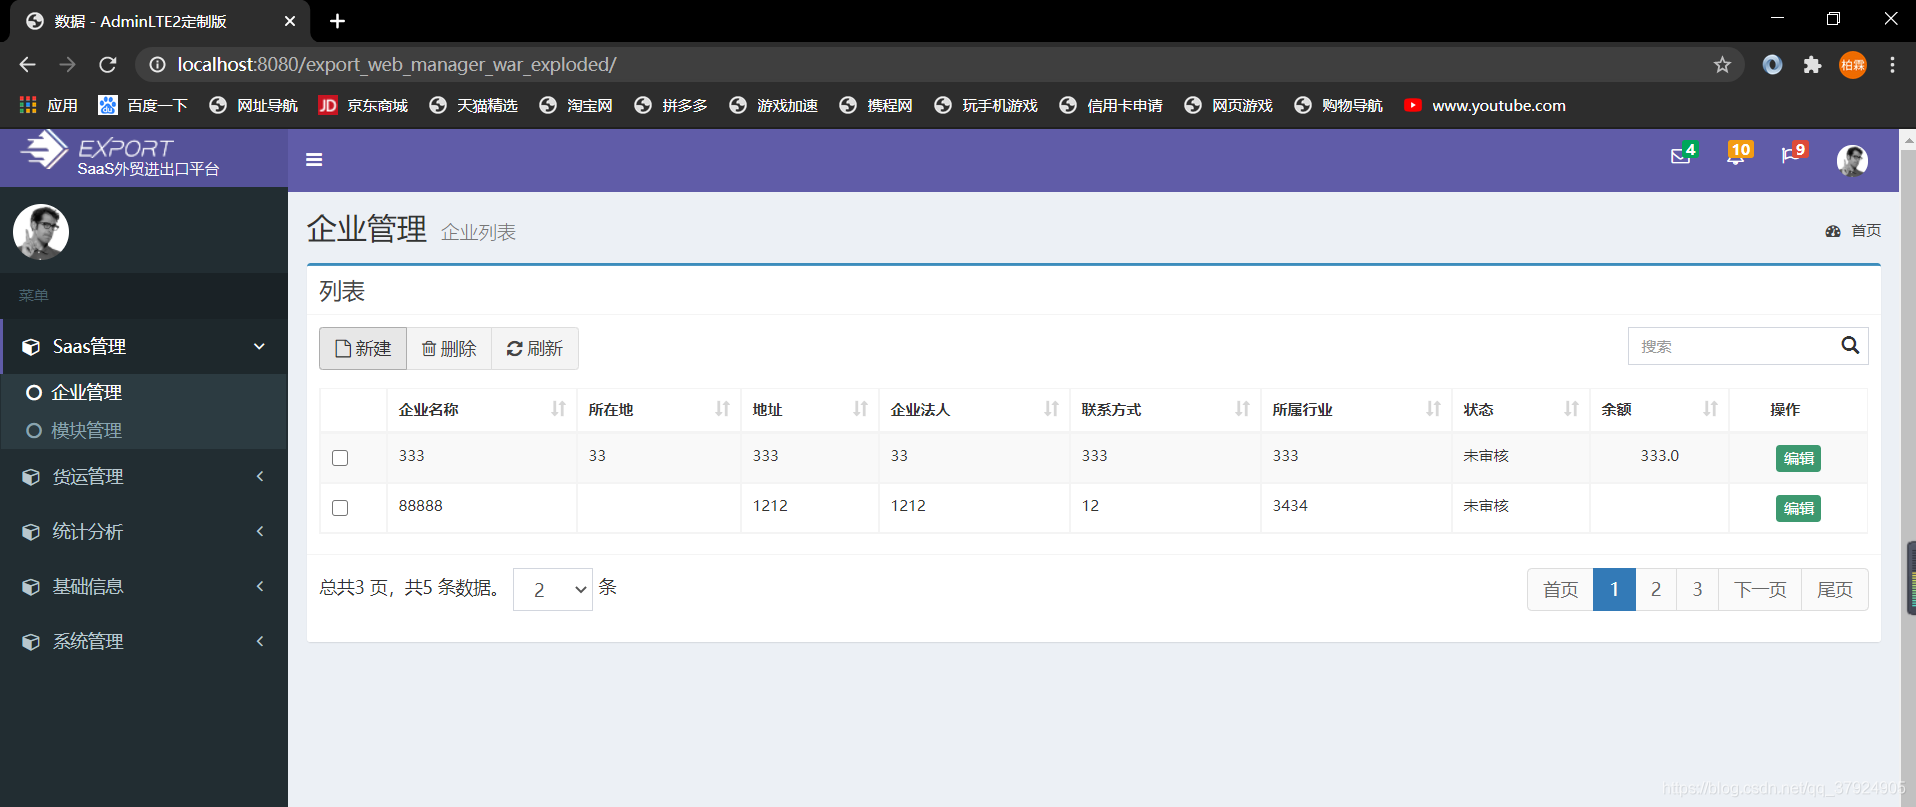Viewport: 1916px width, 807px height.
Task: Click 编辑 for the 88888 row
Action: tap(1798, 508)
